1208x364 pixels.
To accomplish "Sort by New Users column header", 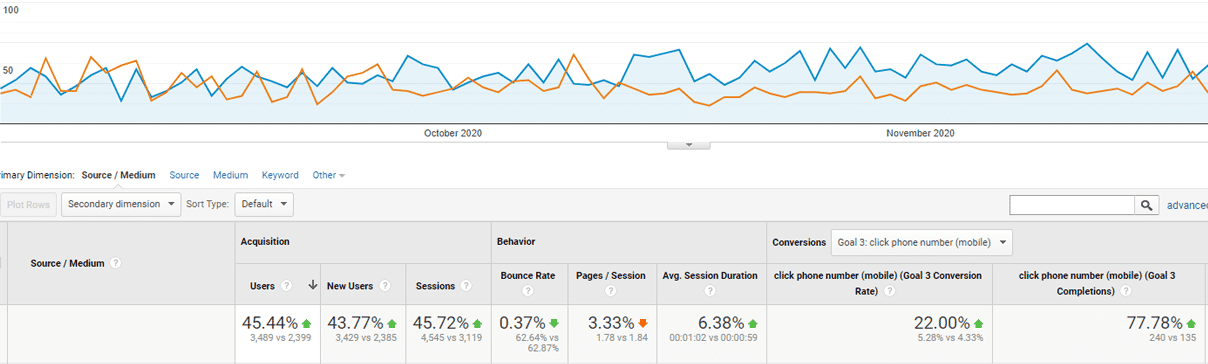I will (350, 286).
